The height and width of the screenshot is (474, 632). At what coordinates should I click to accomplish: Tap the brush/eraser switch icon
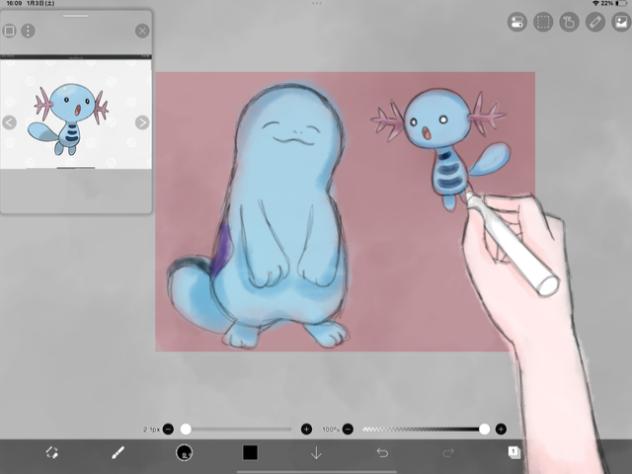[x=52, y=453]
